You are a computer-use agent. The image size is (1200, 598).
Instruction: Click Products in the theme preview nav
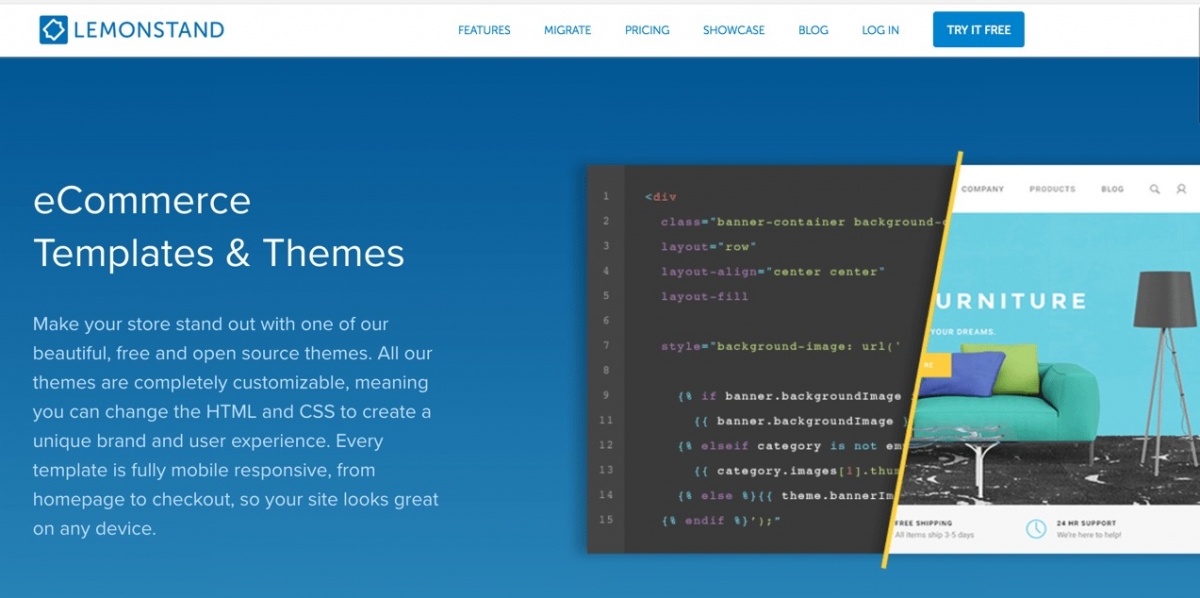pyautogui.click(x=1052, y=189)
